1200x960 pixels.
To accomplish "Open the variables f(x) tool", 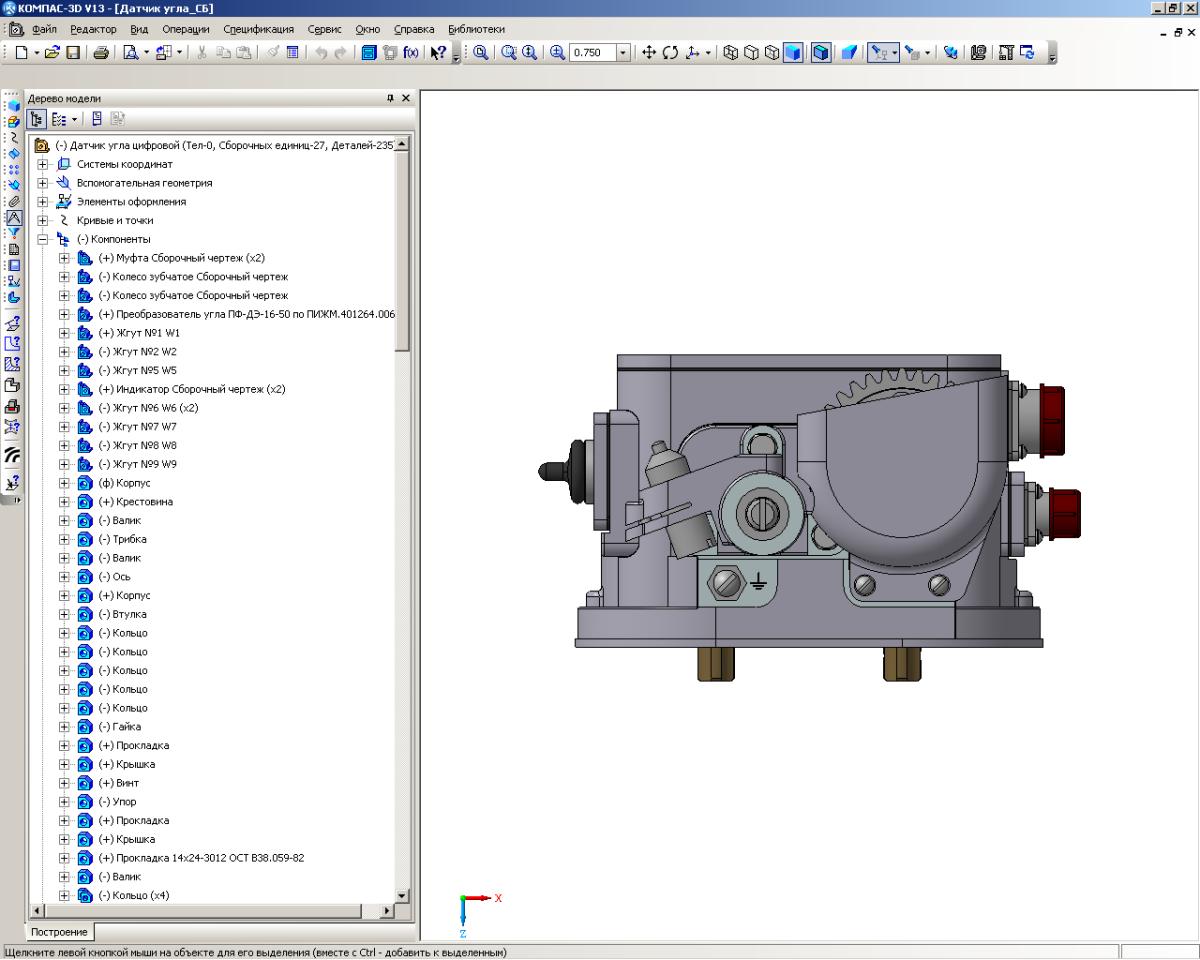I will point(411,53).
